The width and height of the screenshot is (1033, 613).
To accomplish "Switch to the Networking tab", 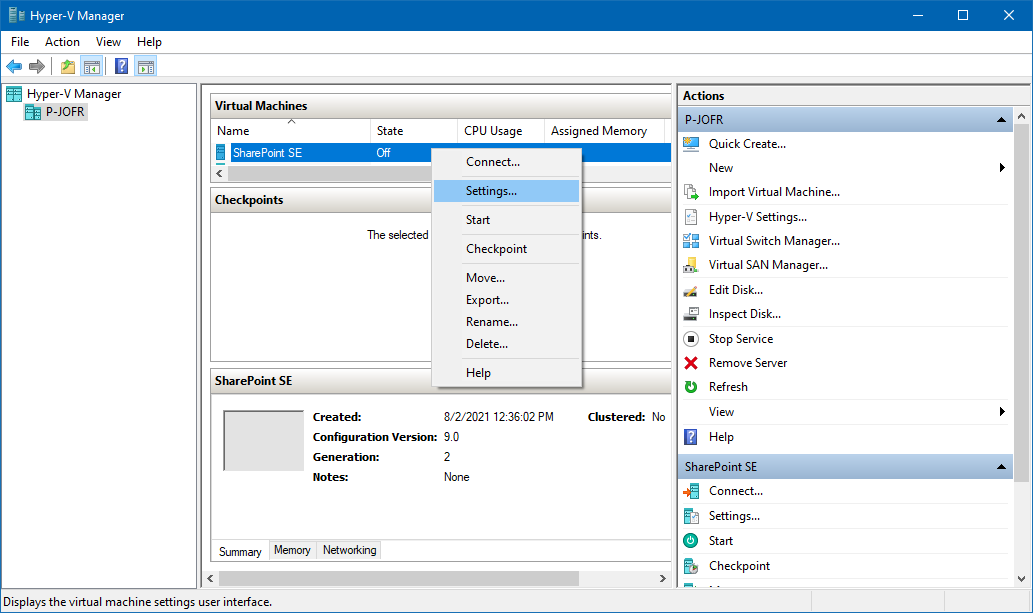I will pyautogui.click(x=349, y=550).
